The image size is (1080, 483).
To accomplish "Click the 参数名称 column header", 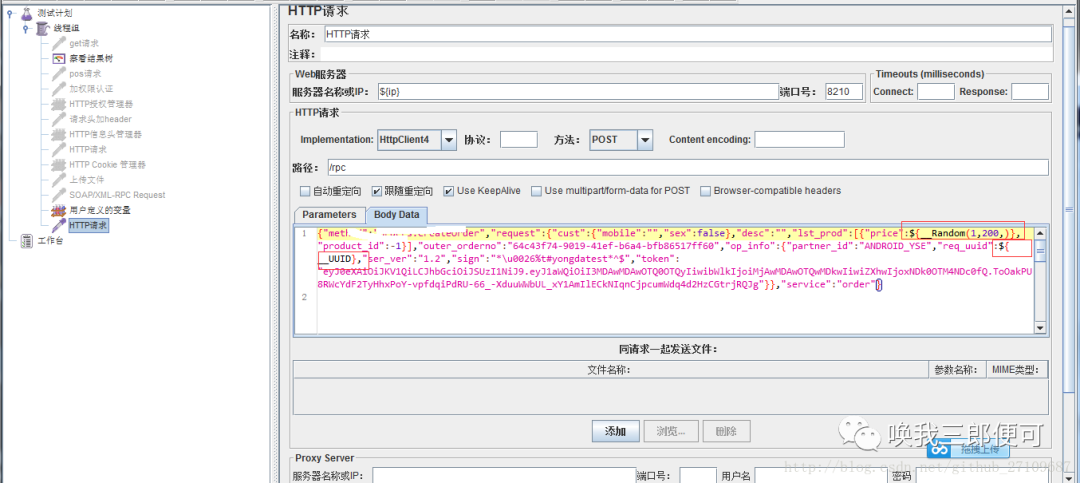I will point(957,370).
